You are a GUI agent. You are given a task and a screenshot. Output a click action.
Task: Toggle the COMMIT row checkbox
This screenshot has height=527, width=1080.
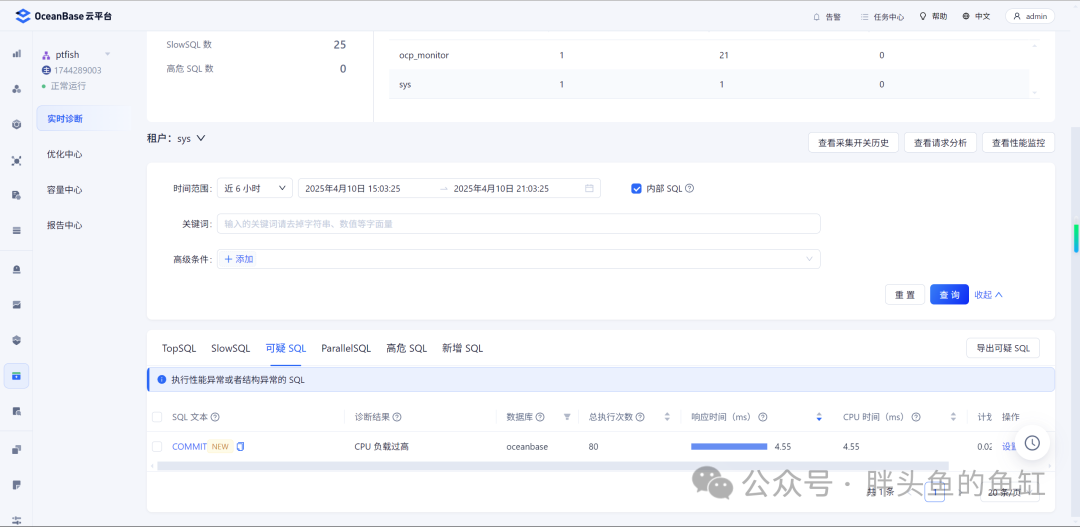pyautogui.click(x=157, y=446)
